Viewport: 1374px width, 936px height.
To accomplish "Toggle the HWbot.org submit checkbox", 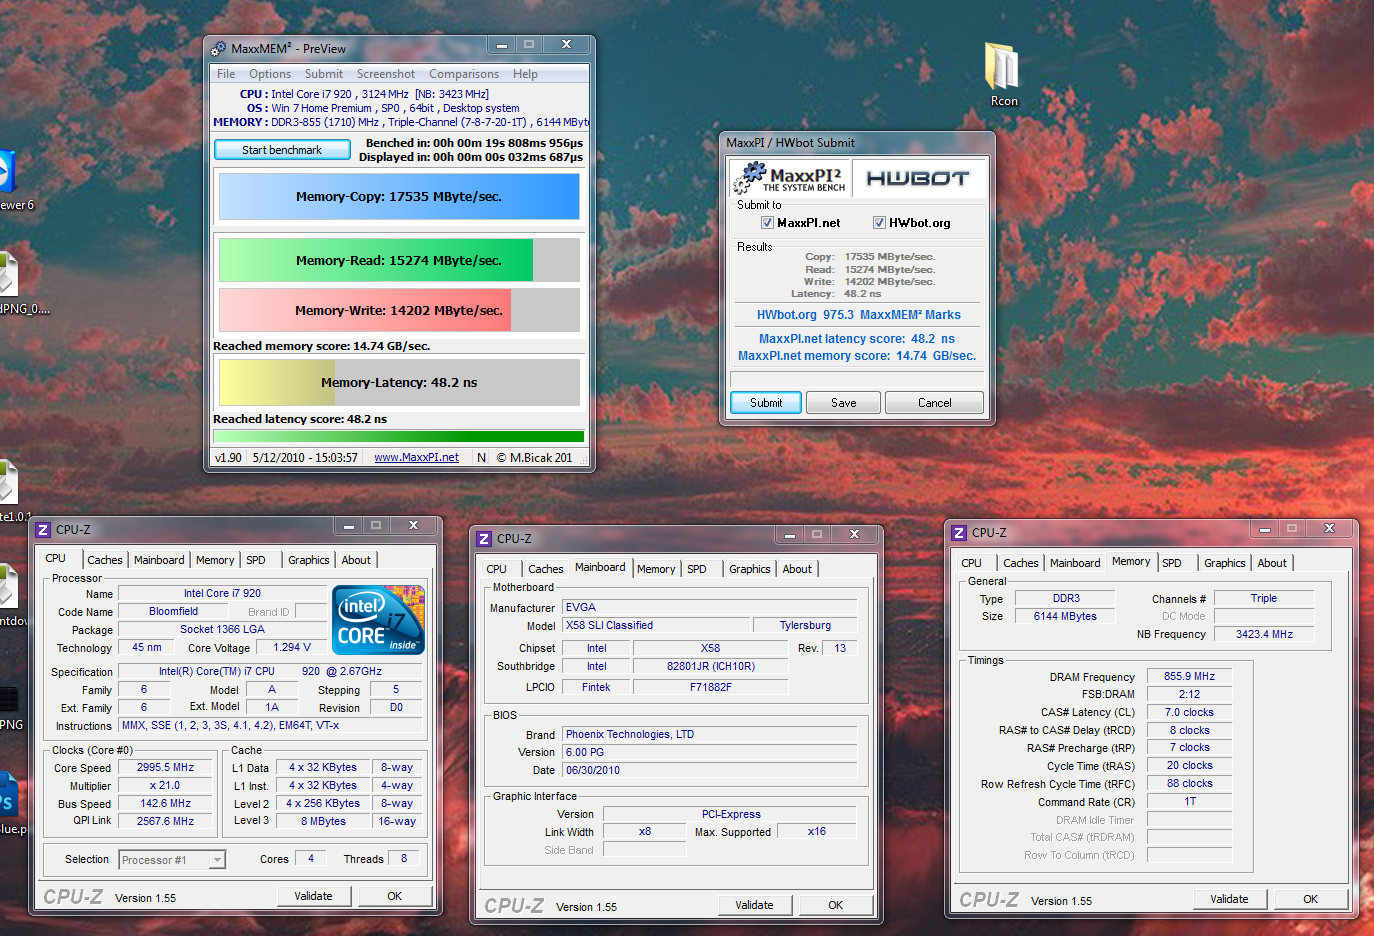I will coord(879,223).
